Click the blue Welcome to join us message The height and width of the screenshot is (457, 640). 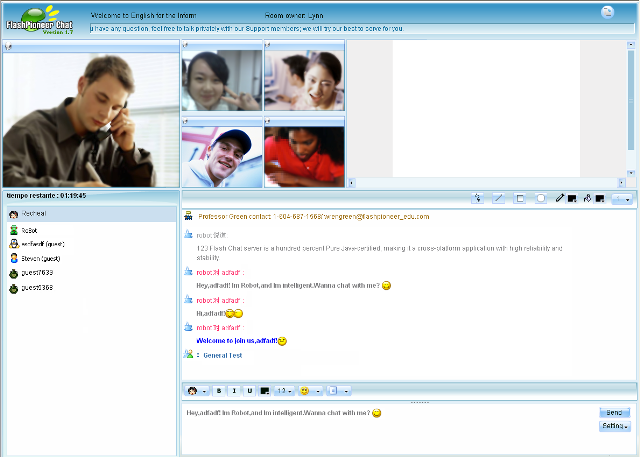point(237,341)
